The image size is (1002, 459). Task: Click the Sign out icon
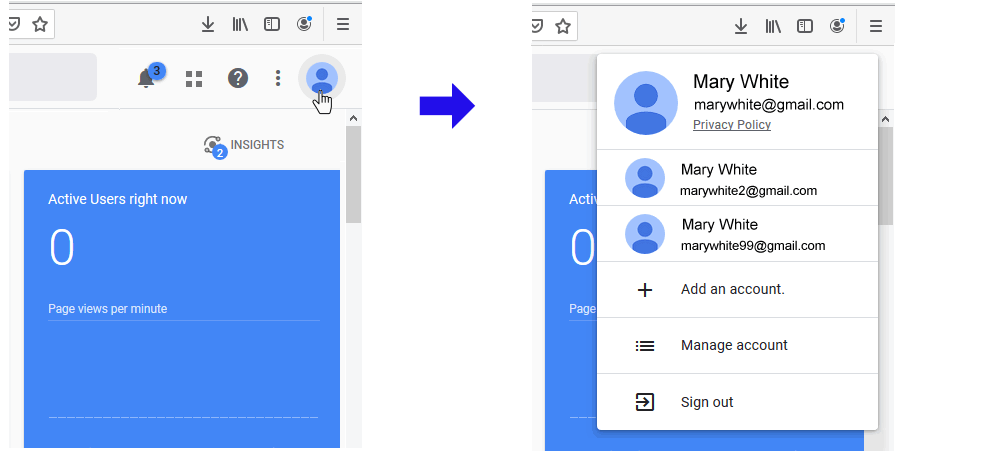pyautogui.click(x=645, y=402)
